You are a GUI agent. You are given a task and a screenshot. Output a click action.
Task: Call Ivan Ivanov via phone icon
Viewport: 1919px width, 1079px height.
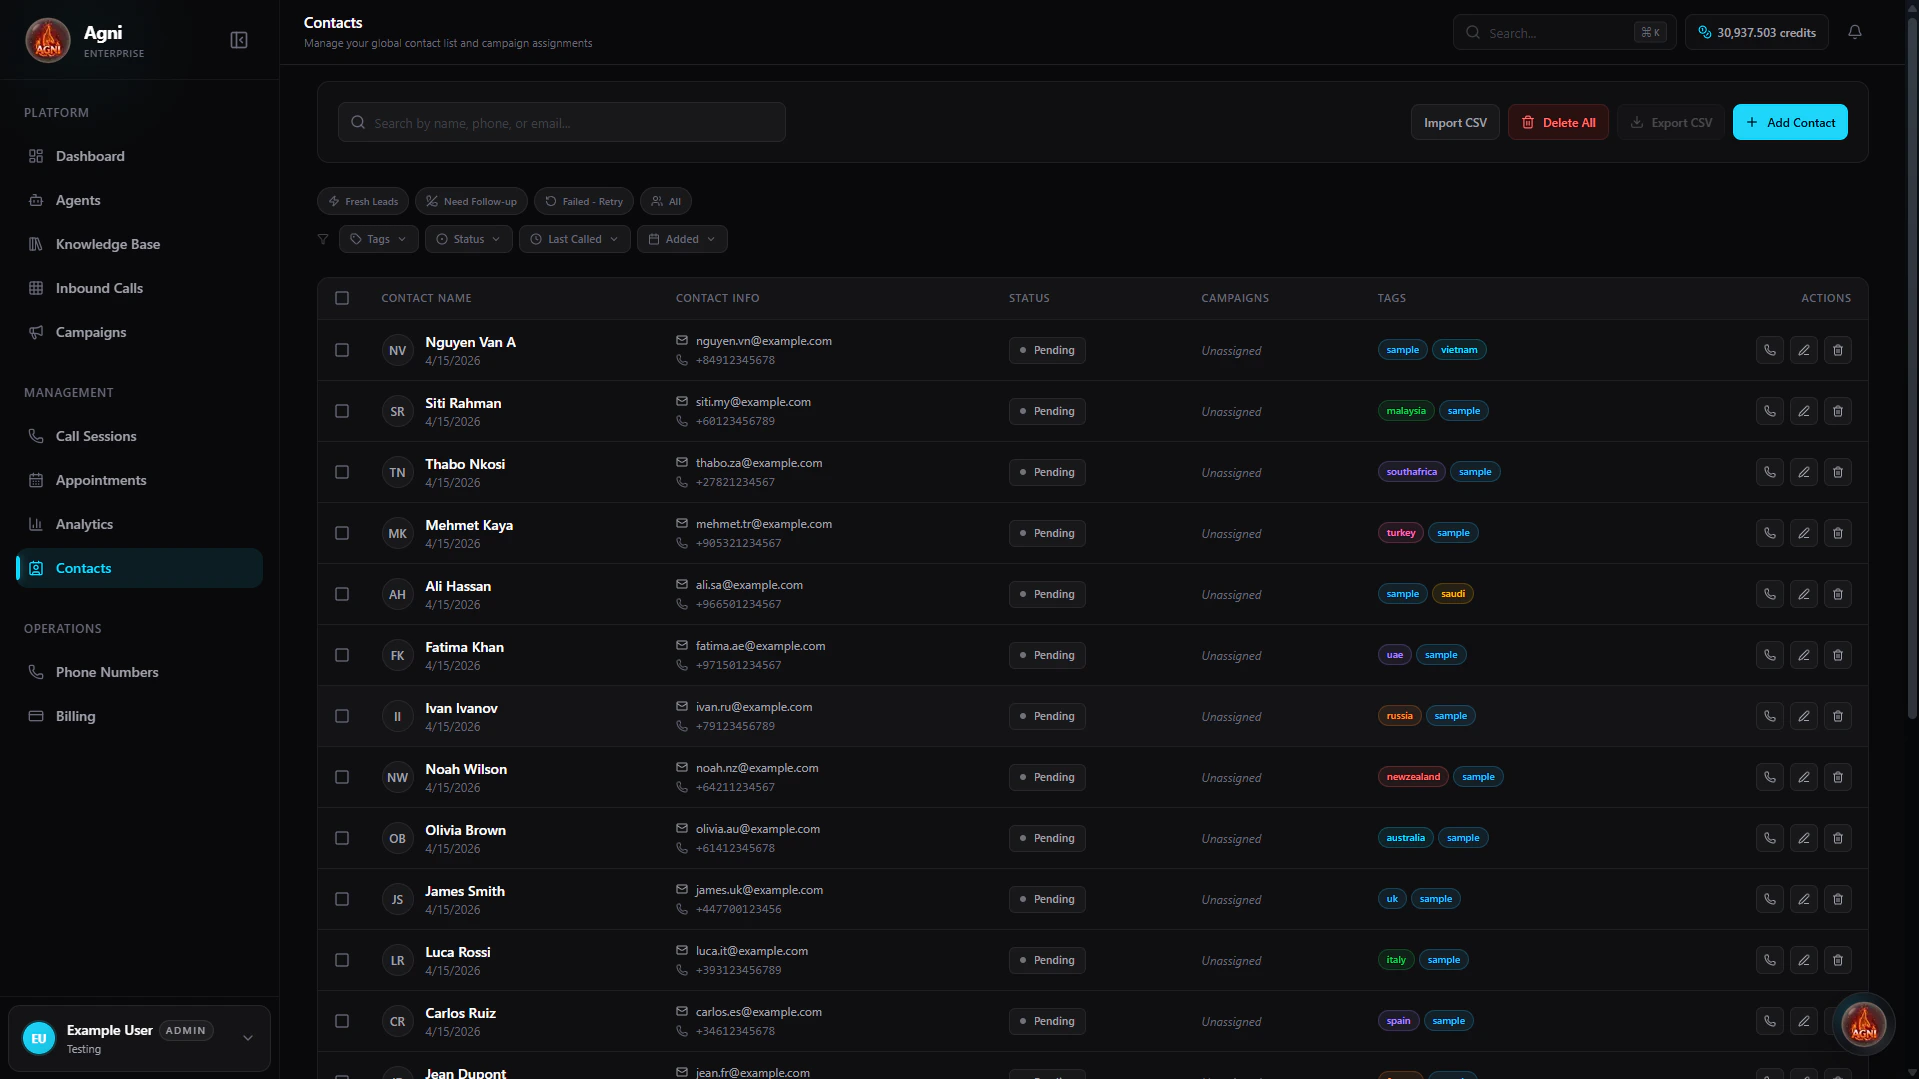point(1770,716)
